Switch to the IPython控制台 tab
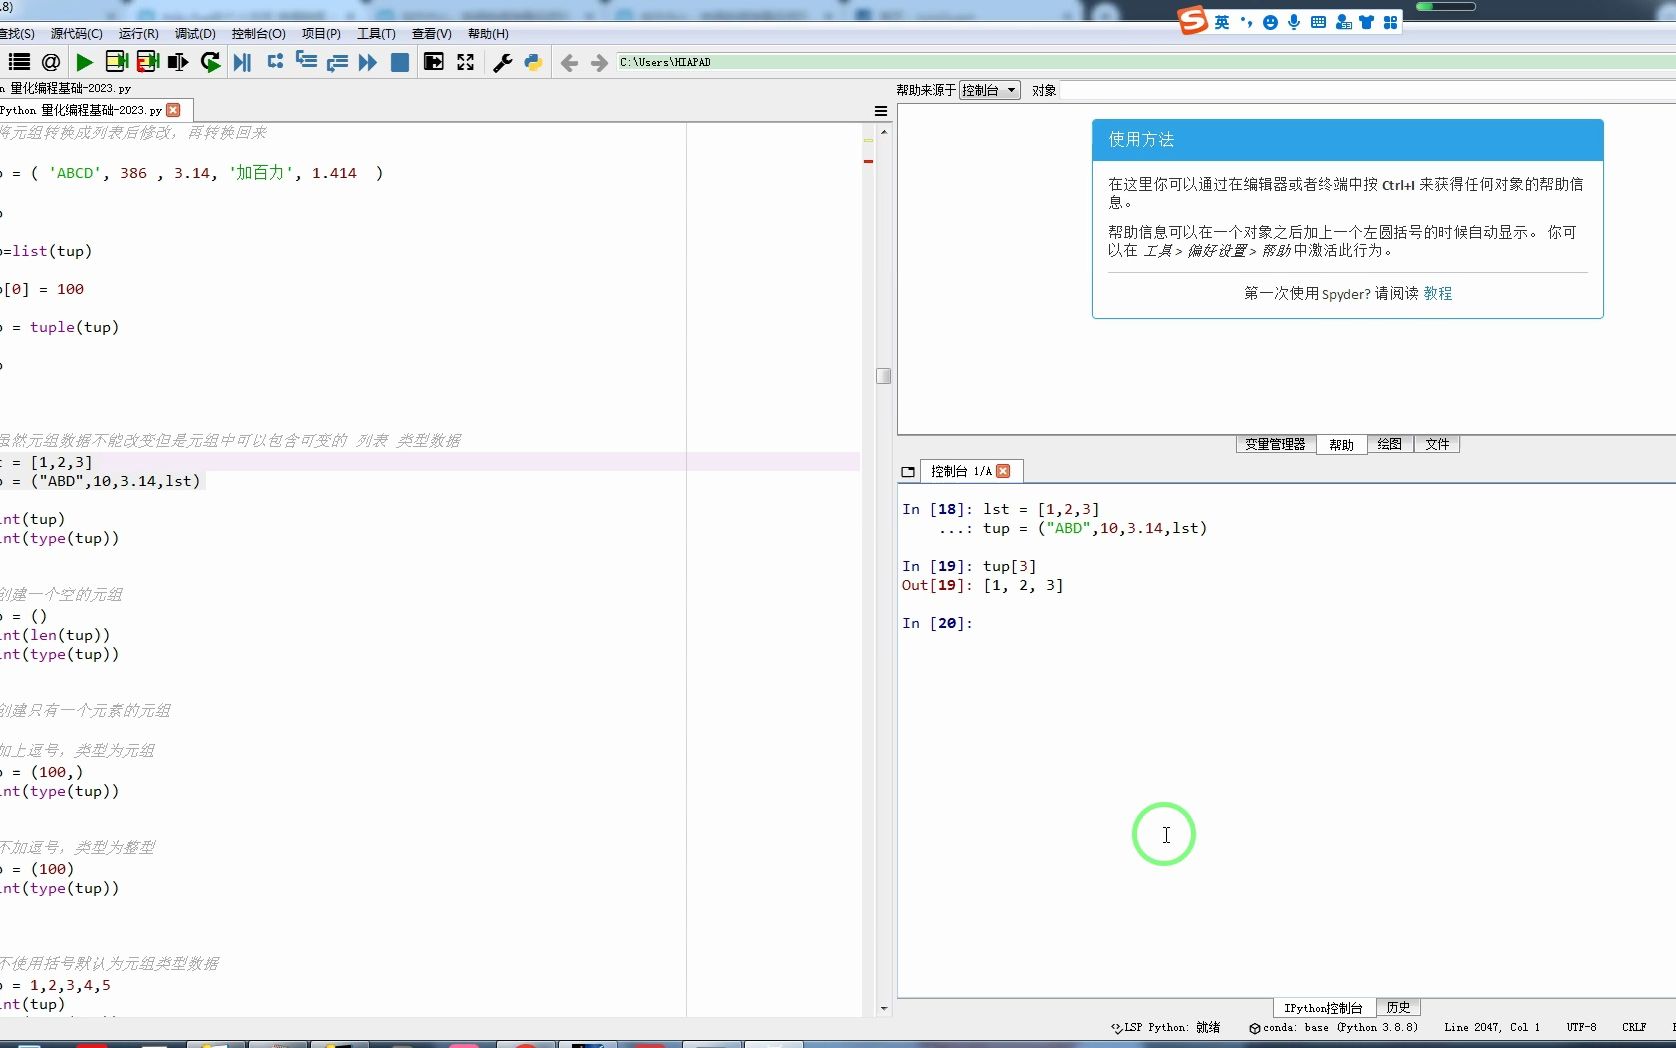 [1323, 1007]
